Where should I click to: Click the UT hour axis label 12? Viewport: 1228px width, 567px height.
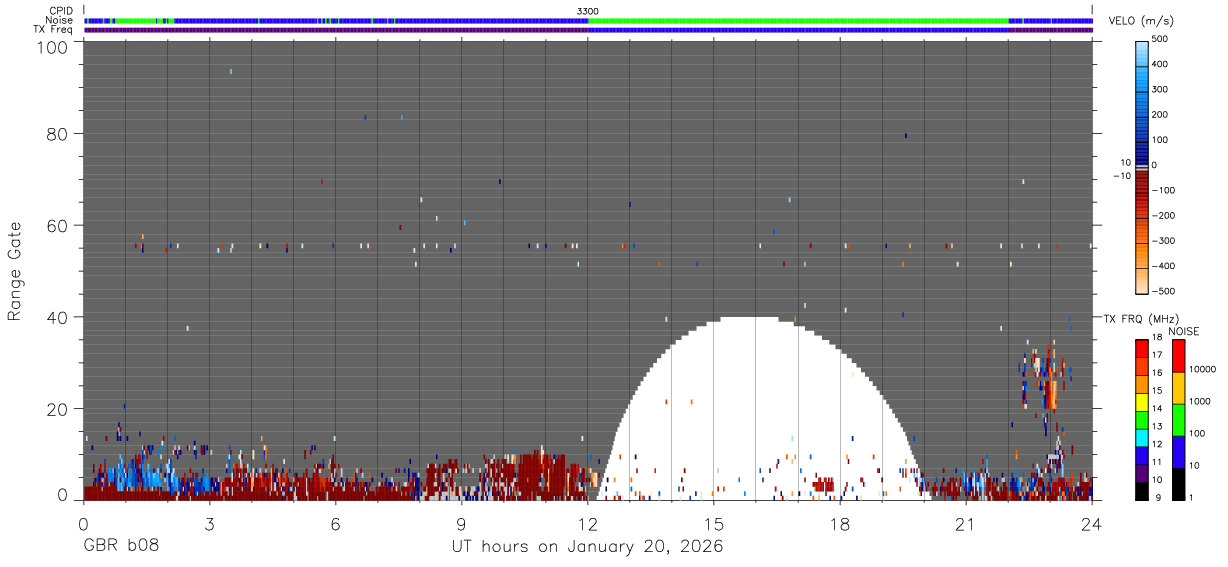pos(588,523)
